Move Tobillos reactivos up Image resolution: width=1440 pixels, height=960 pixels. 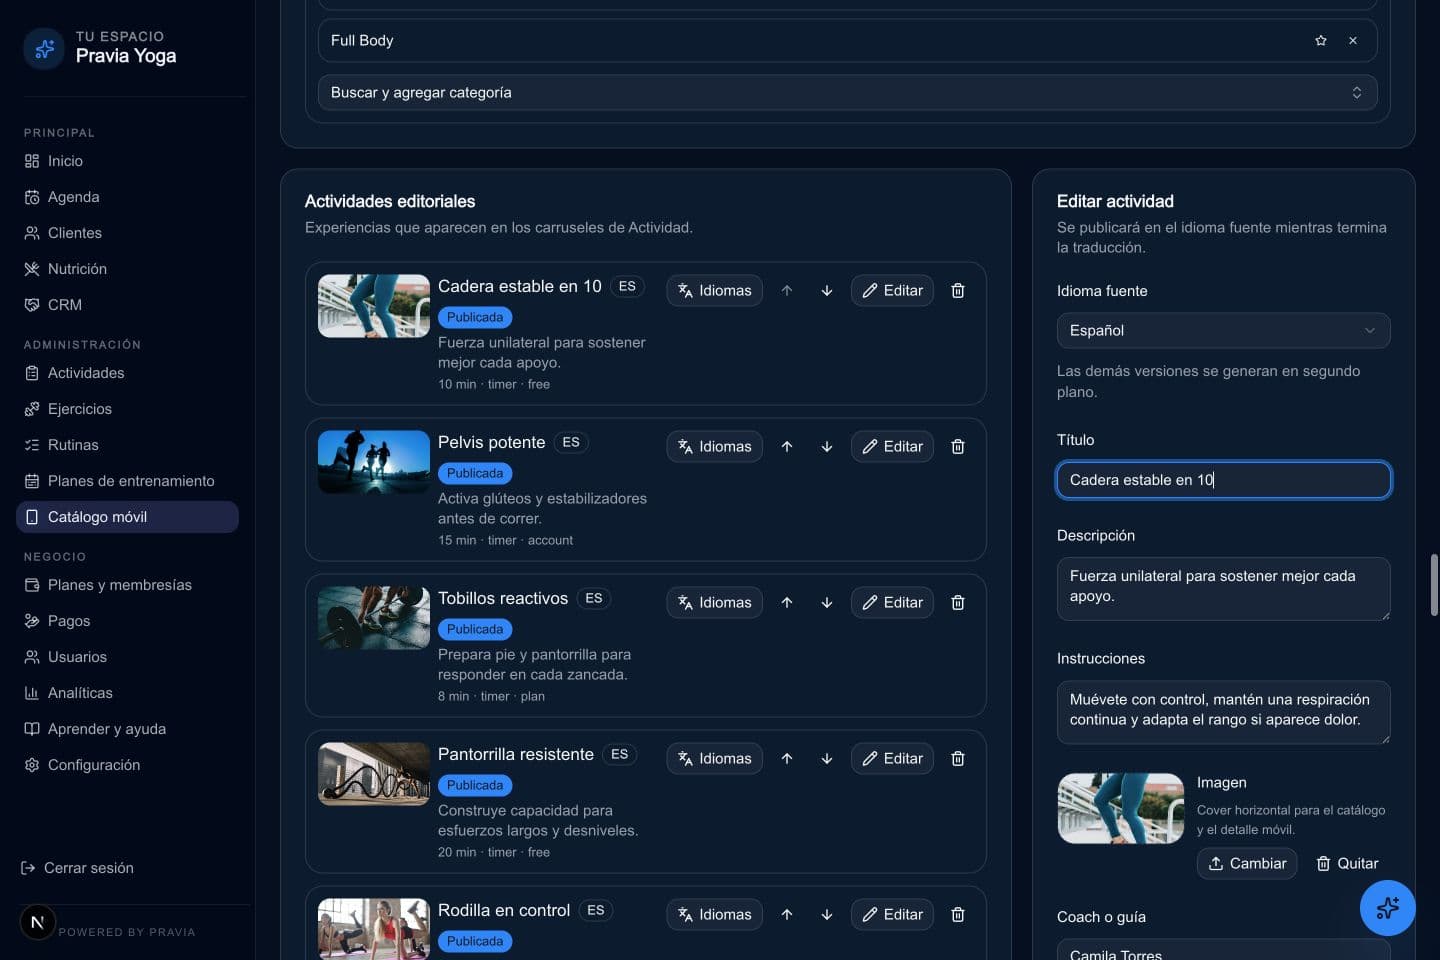[787, 602]
